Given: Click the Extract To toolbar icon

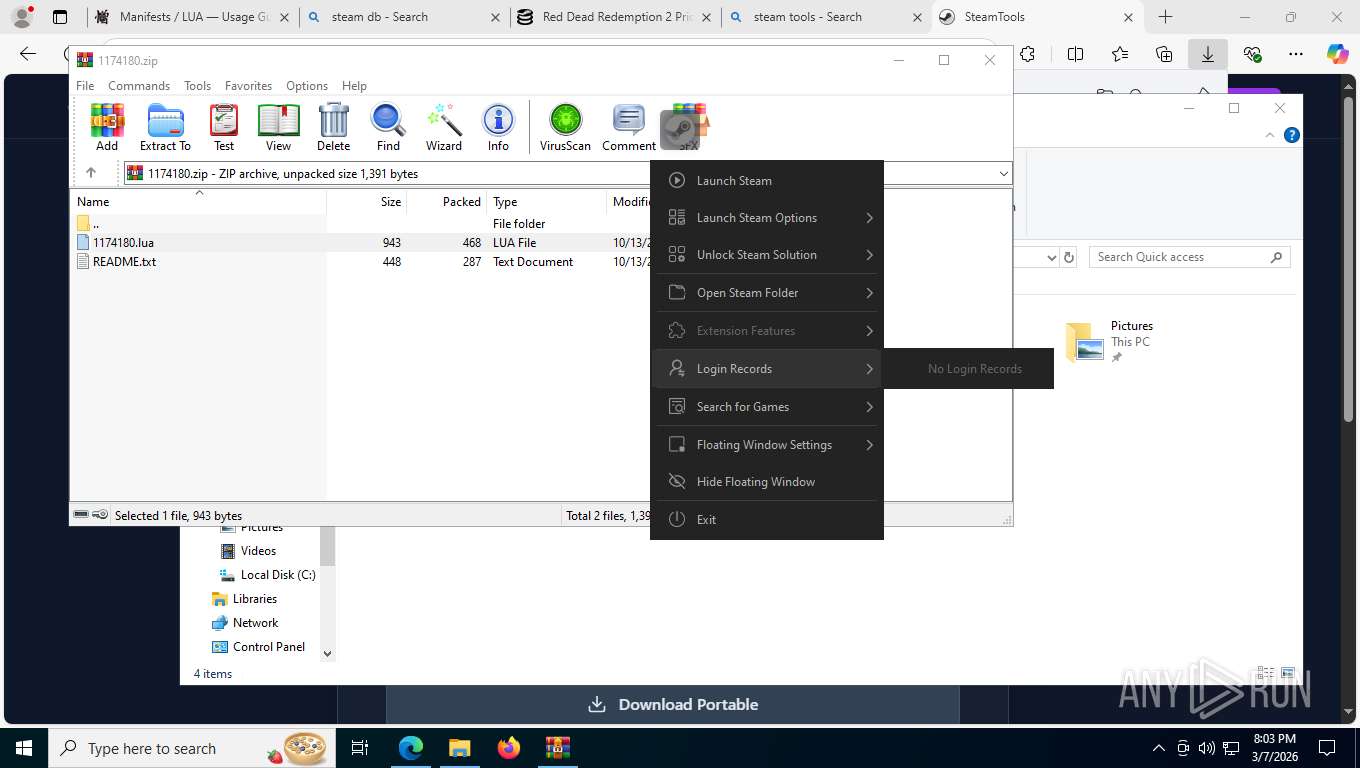Looking at the screenshot, I should (165, 127).
